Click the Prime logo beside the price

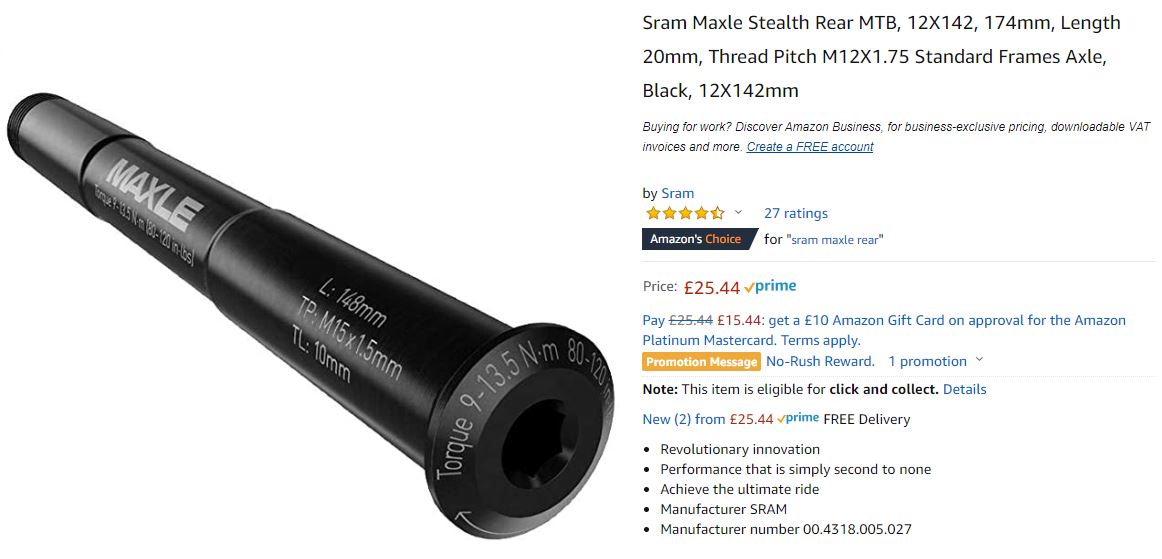click(x=771, y=286)
